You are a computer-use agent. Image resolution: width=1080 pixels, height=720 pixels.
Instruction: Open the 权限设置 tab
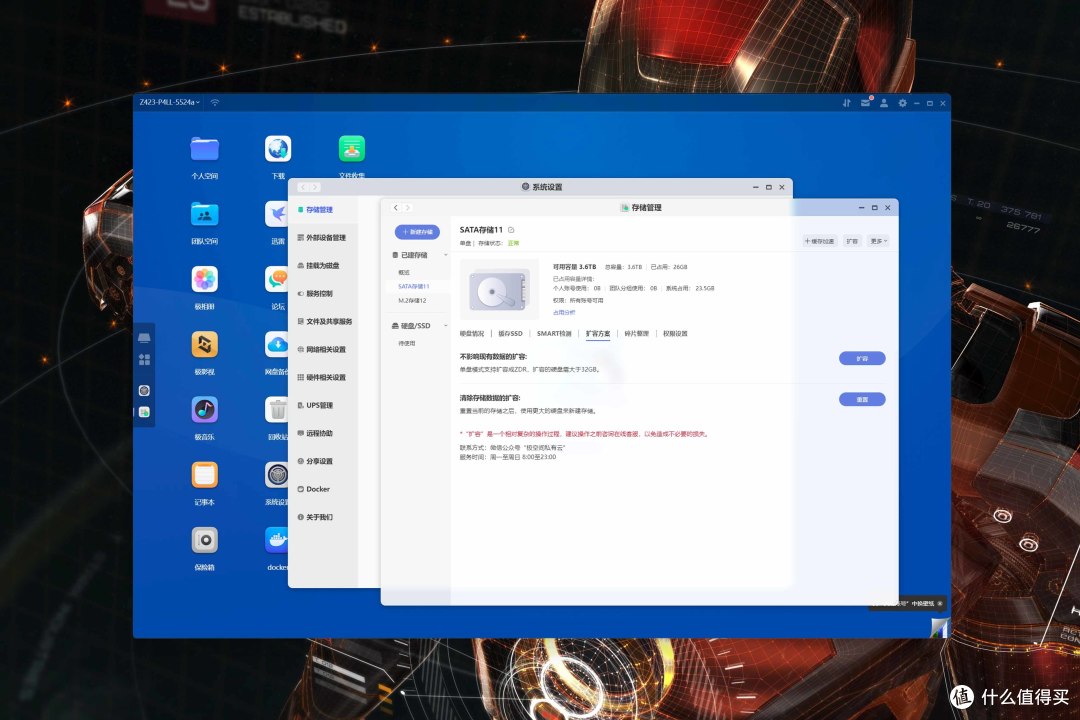click(x=675, y=333)
